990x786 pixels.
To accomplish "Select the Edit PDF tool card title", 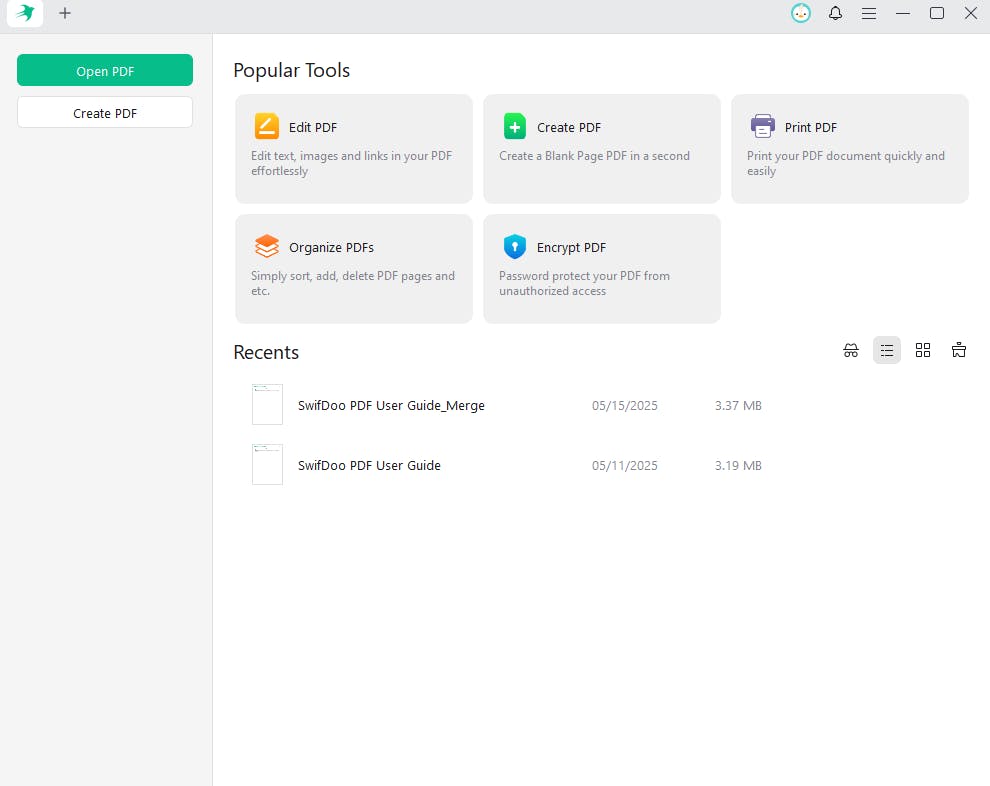I will coord(313,128).
